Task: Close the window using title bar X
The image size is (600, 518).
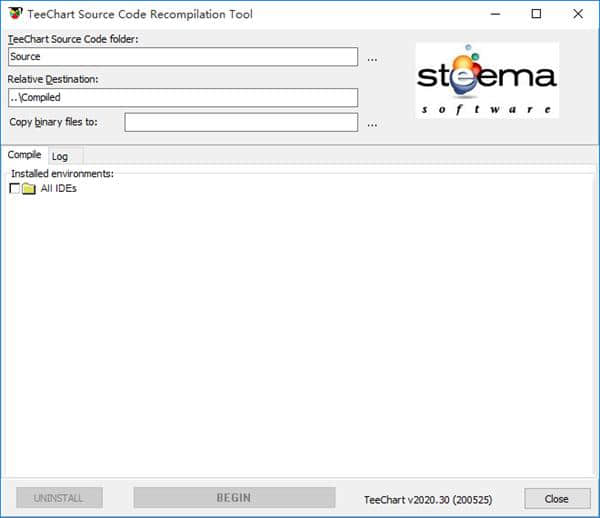Action: tap(578, 14)
